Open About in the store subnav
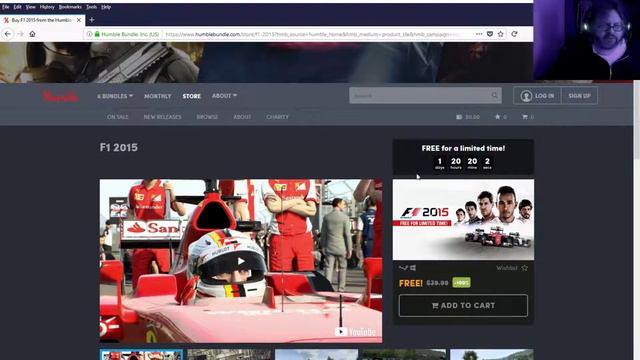Viewport: 640px width, 360px height. coord(242,117)
